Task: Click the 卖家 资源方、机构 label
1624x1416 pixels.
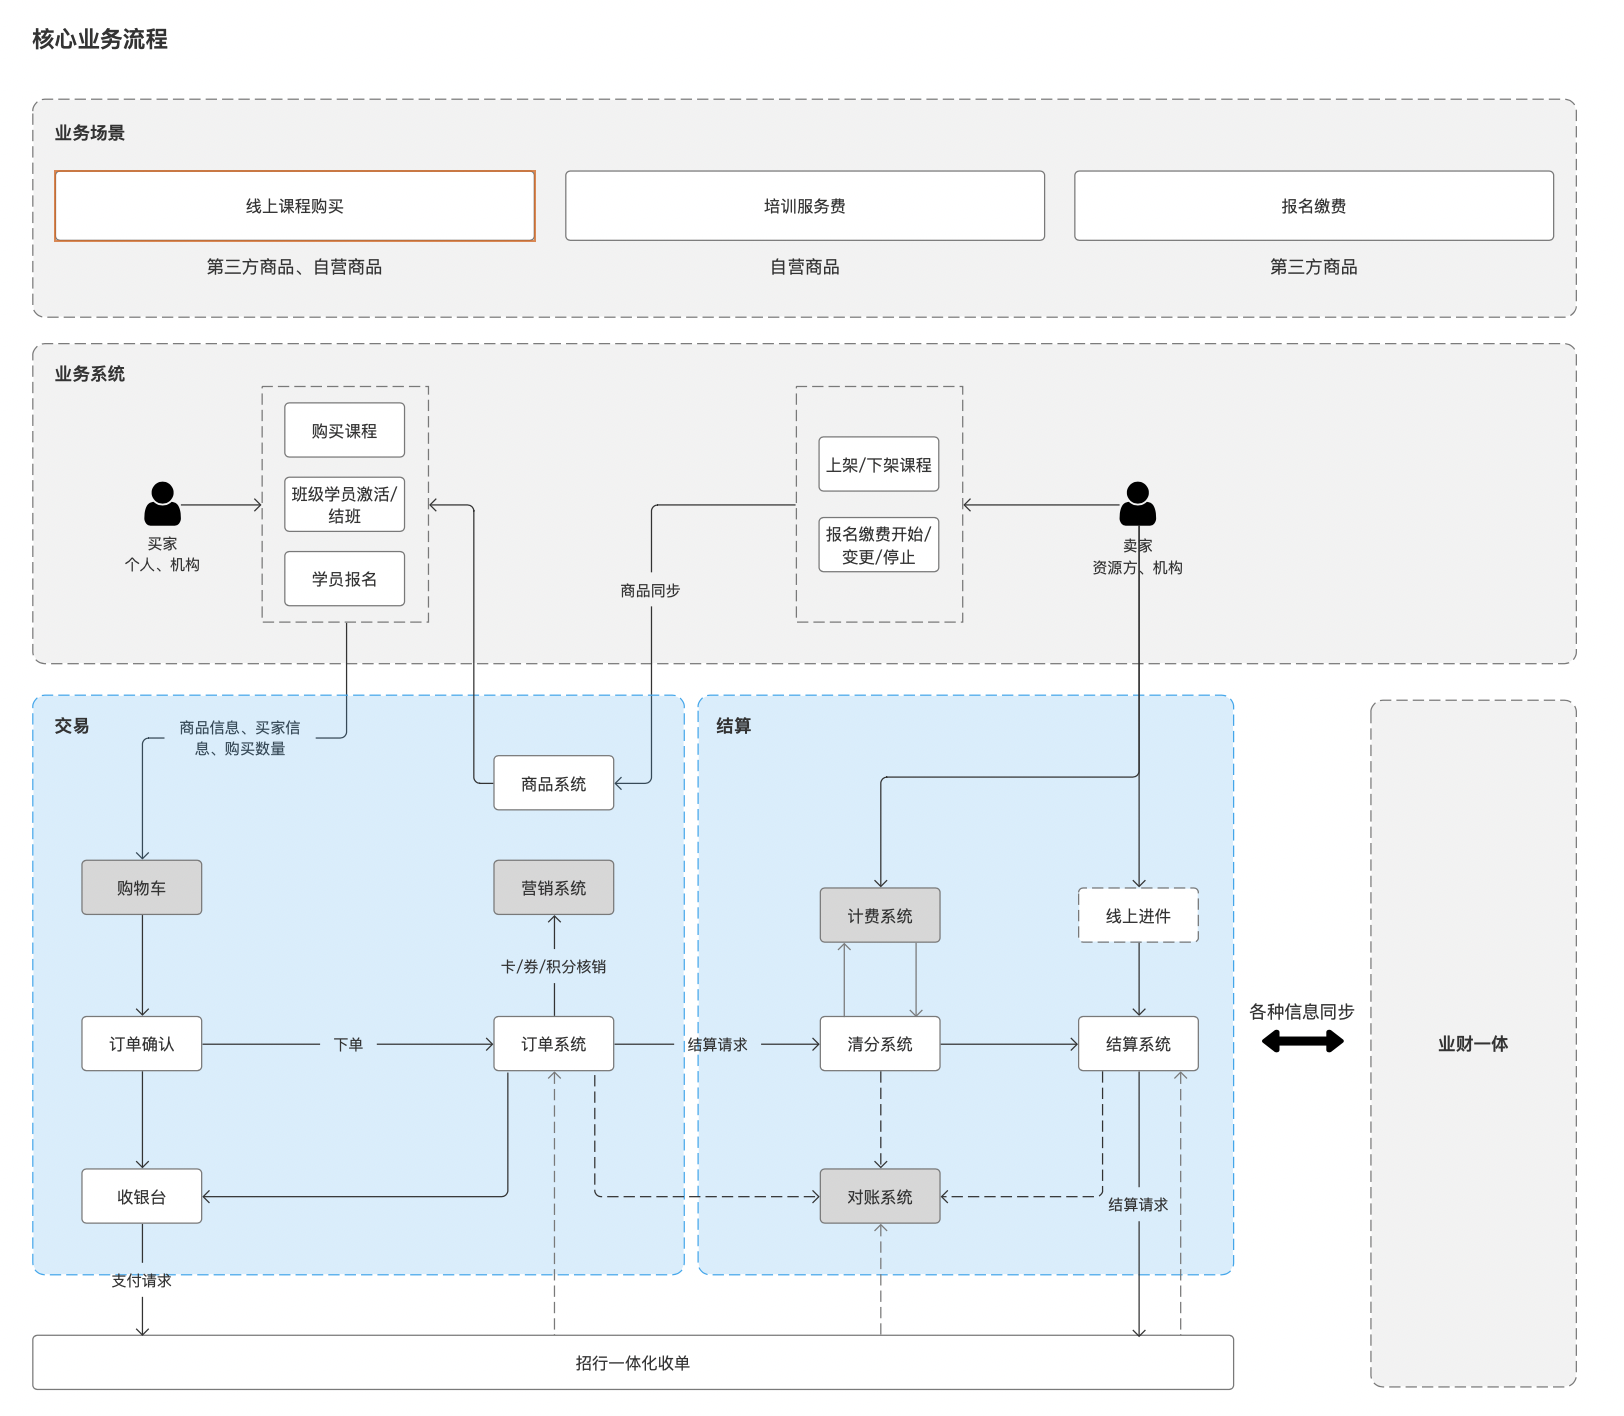Action: tap(1137, 557)
